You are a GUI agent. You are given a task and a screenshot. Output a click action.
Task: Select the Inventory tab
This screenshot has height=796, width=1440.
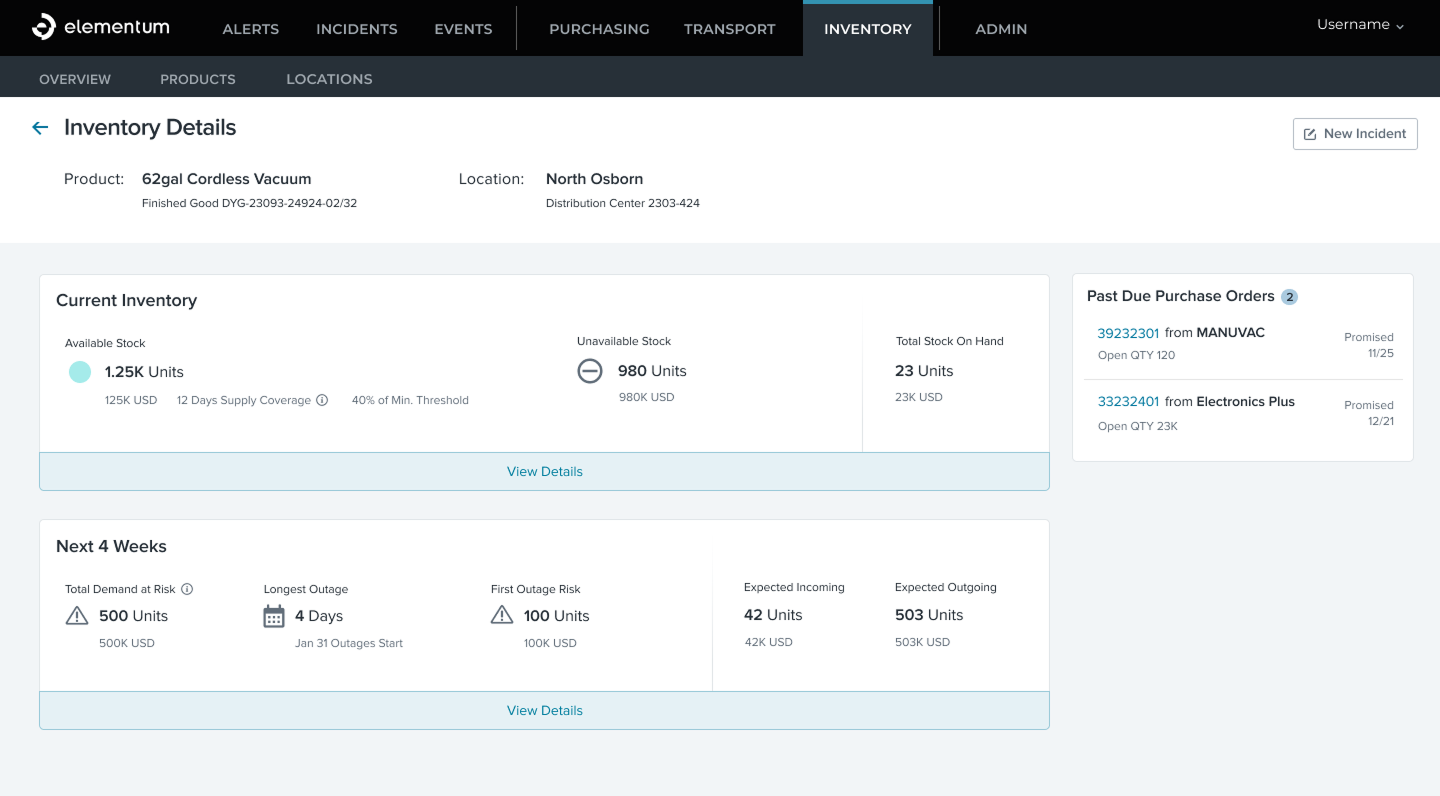pyautogui.click(x=868, y=29)
